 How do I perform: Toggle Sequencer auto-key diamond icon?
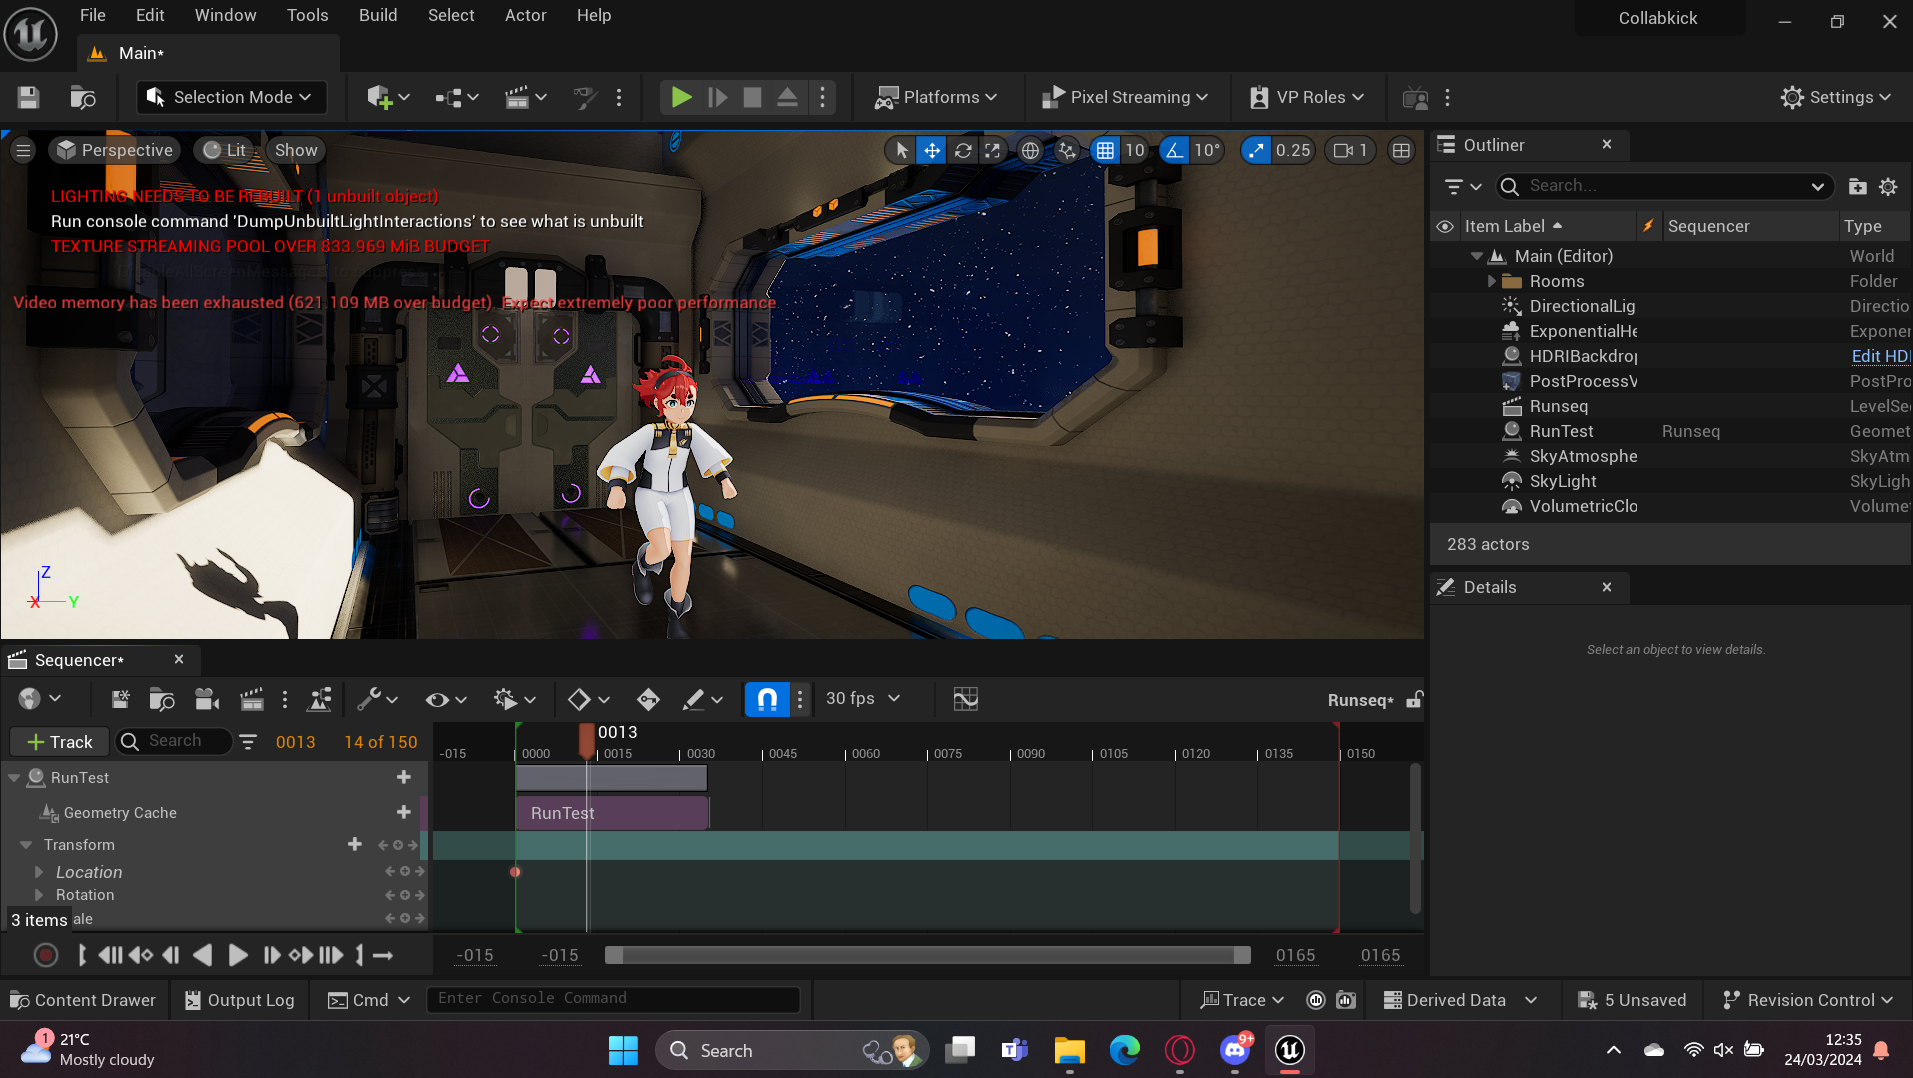648,699
